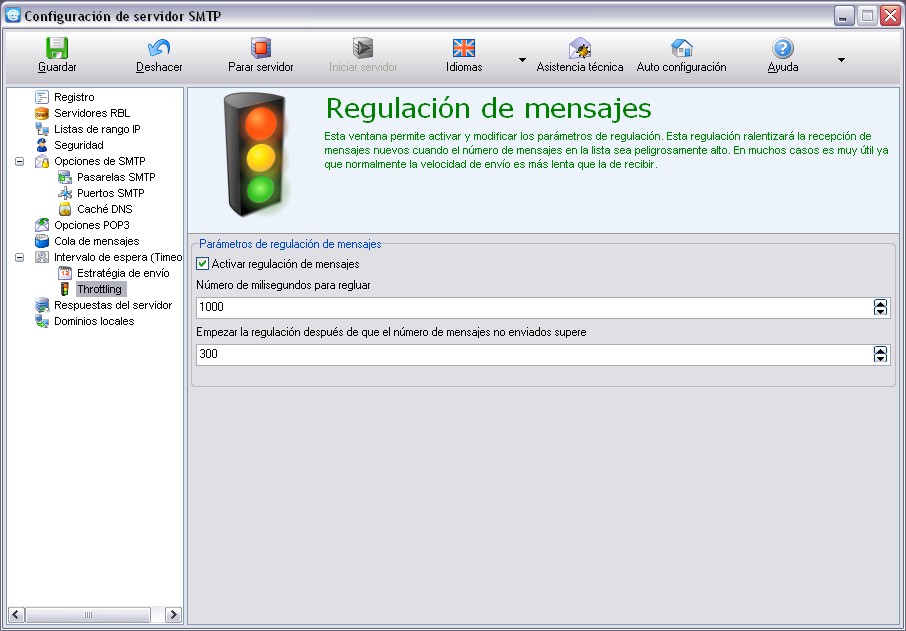Select the Dominios locales icon
The height and width of the screenshot is (631, 906).
point(42,321)
